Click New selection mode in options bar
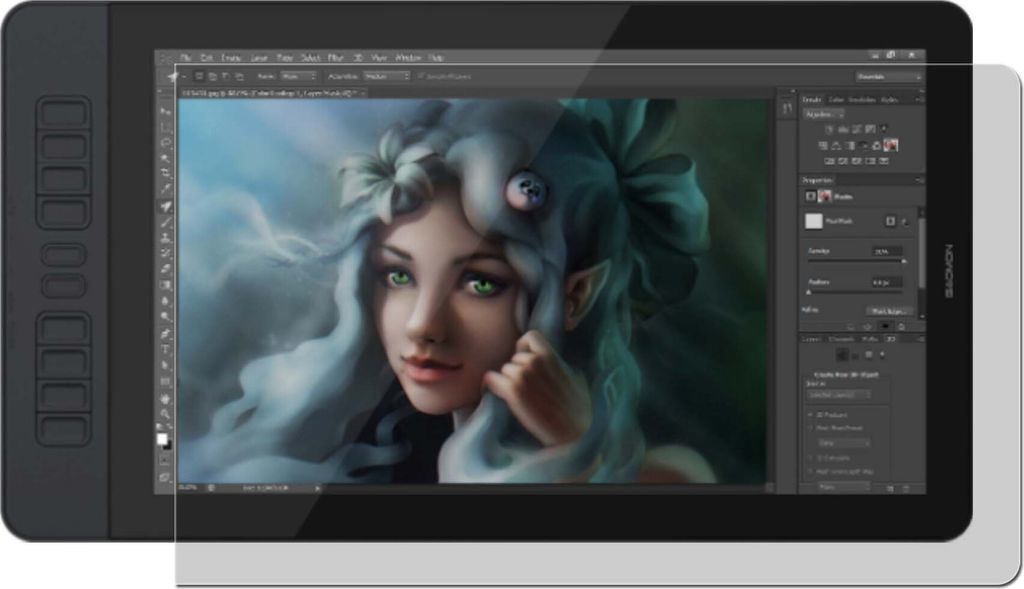The height and width of the screenshot is (589, 1024). click(200, 76)
